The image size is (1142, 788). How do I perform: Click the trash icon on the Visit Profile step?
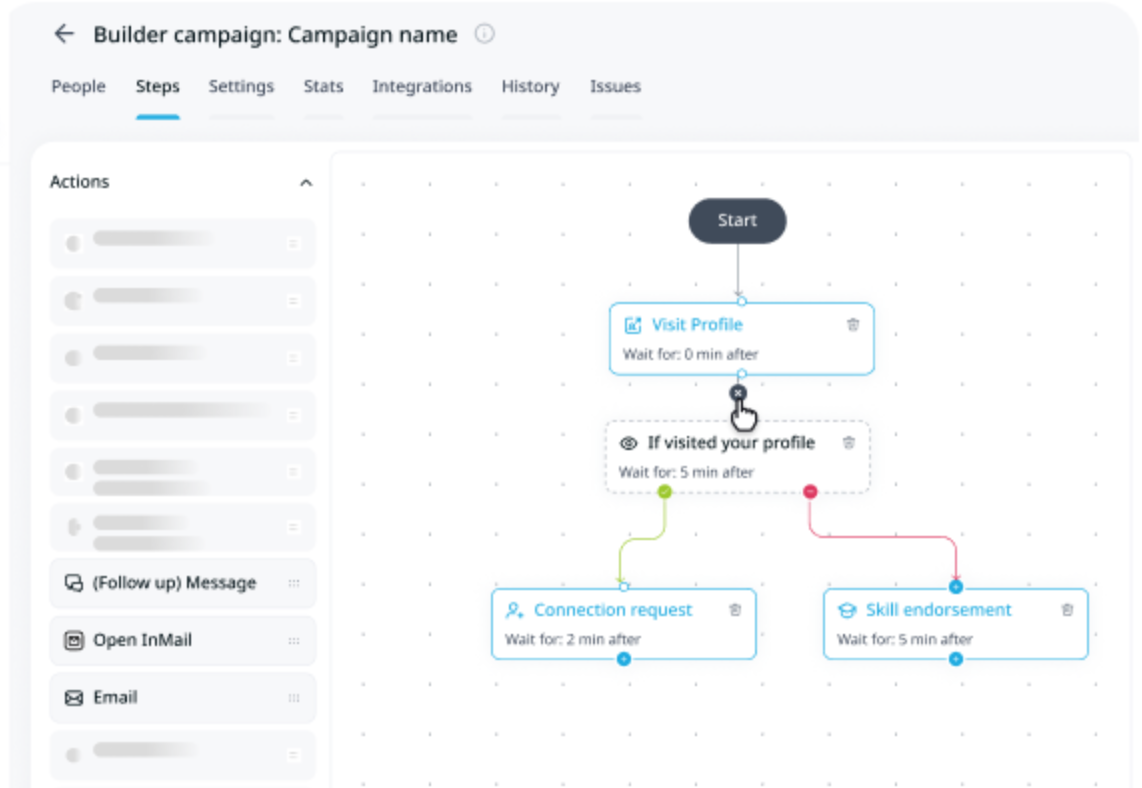[x=854, y=324]
